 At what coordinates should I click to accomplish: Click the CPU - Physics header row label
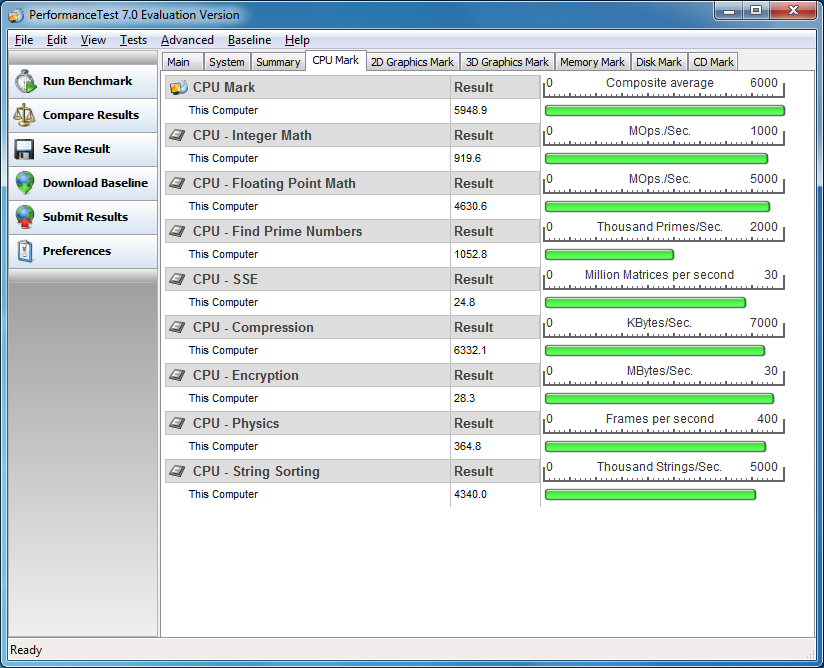pos(235,423)
